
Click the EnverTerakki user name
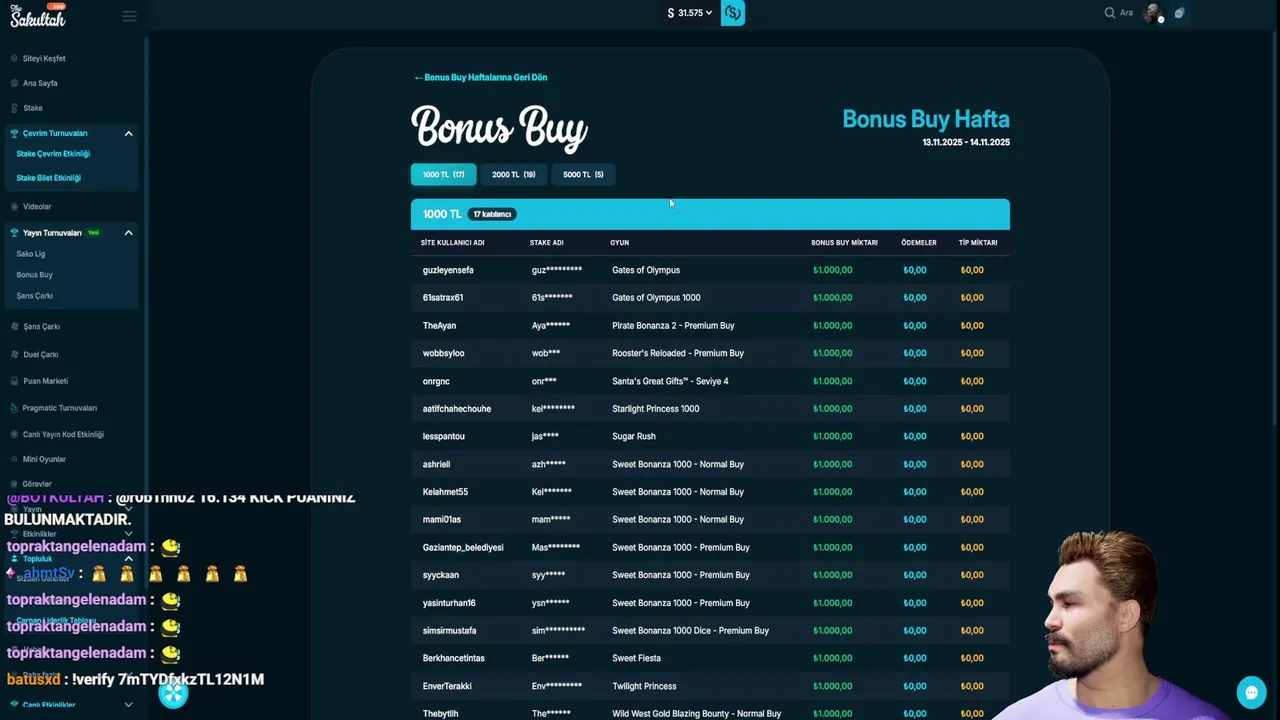[447, 686]
